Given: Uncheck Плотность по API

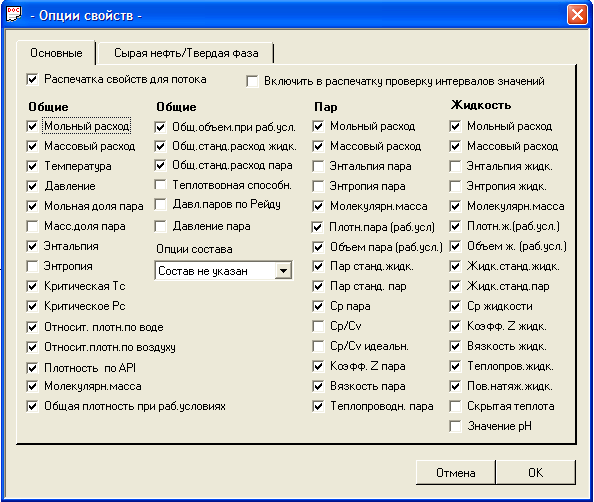Looking at the screenshot, I should 33,368.
